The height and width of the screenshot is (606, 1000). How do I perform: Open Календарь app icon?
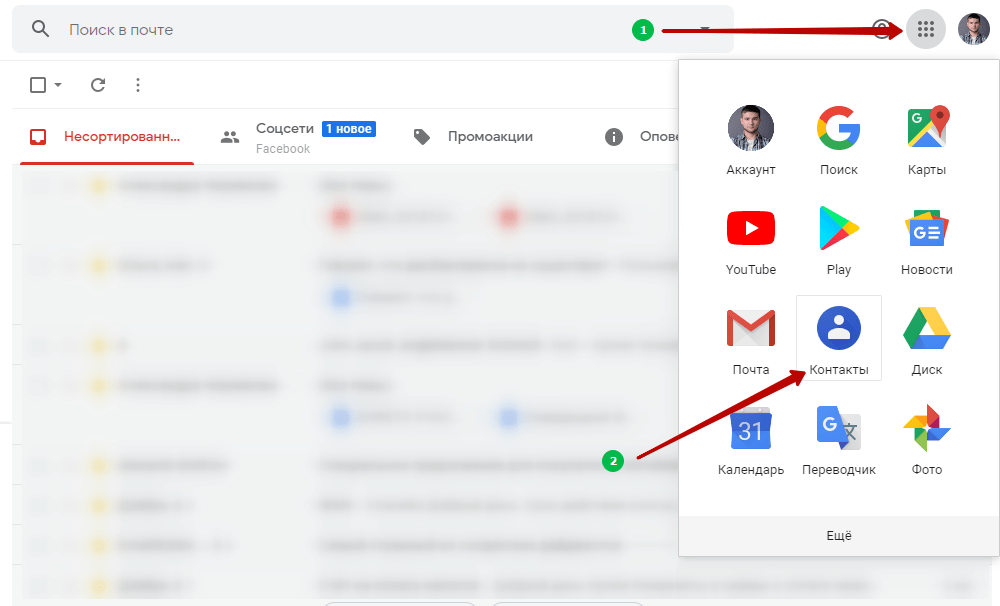(751, 440)
